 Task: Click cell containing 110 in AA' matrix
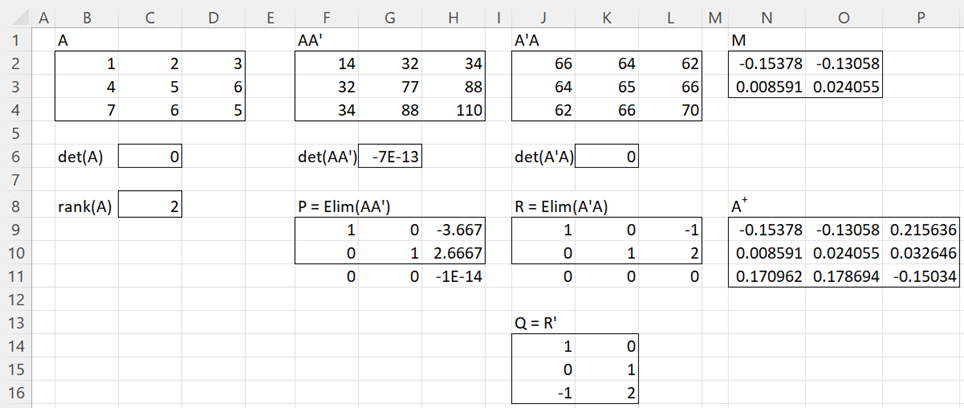click(x=453, y=111)
